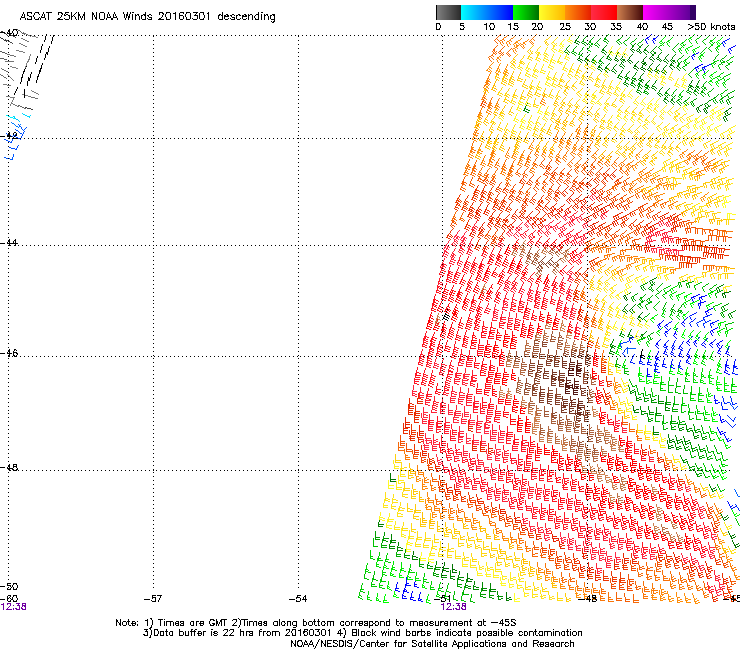740x650 pixels.
Task: Click the '-51' longitude axis label
Action: pyautogui.click(x=442, y=599)
